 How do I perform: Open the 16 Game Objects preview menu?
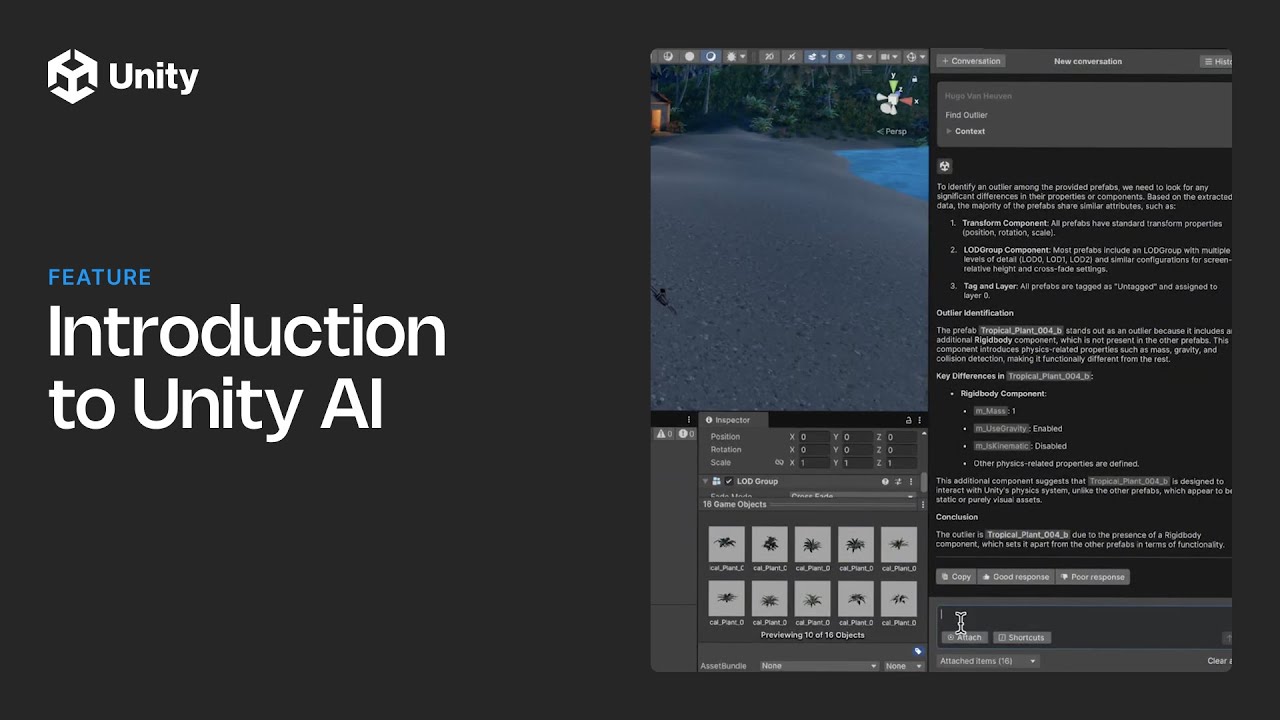pos(923,504)
